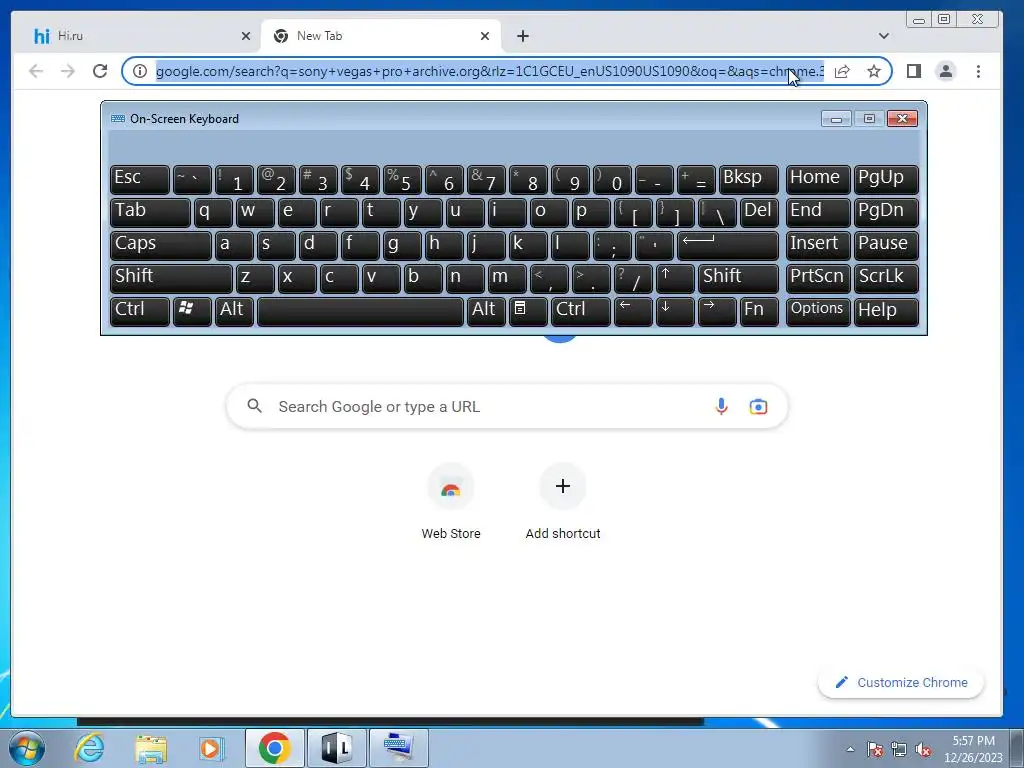
Task: Open Windows Start menu orb
Action: point(27,748)
